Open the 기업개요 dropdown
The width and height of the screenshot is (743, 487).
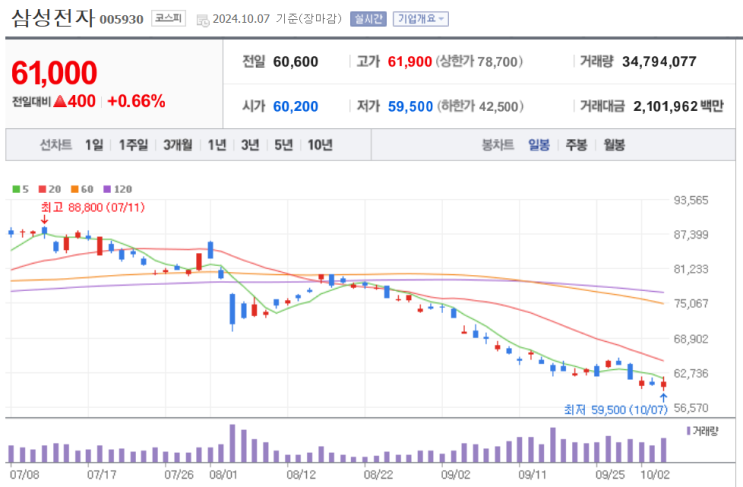point(420,19)
